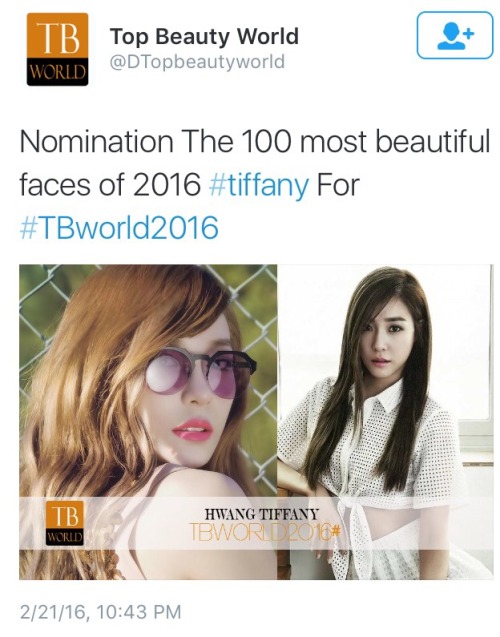Tap the Top Beauty World display name
Screen dimensions: 500x637
(204, 37)
